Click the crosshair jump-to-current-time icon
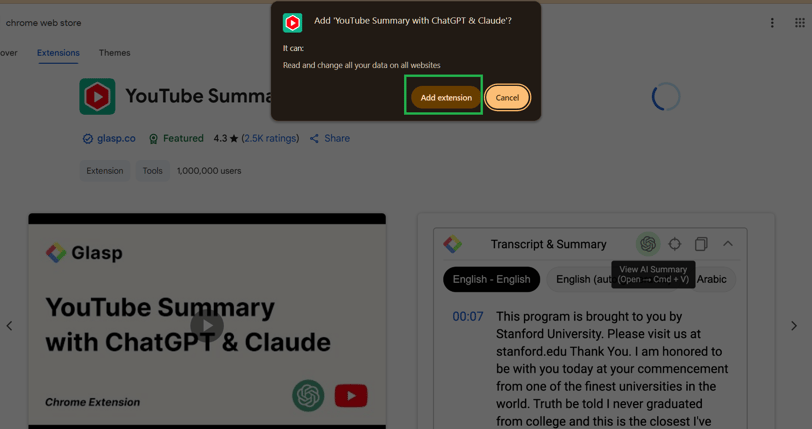The width and height of the screenshot is (812, 429). [675, 244]
